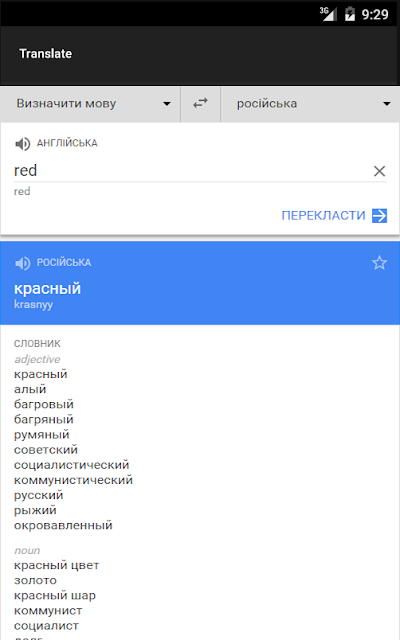Tap the red text input field
Screen dimensions: 400x640
(x=192, y=171)
